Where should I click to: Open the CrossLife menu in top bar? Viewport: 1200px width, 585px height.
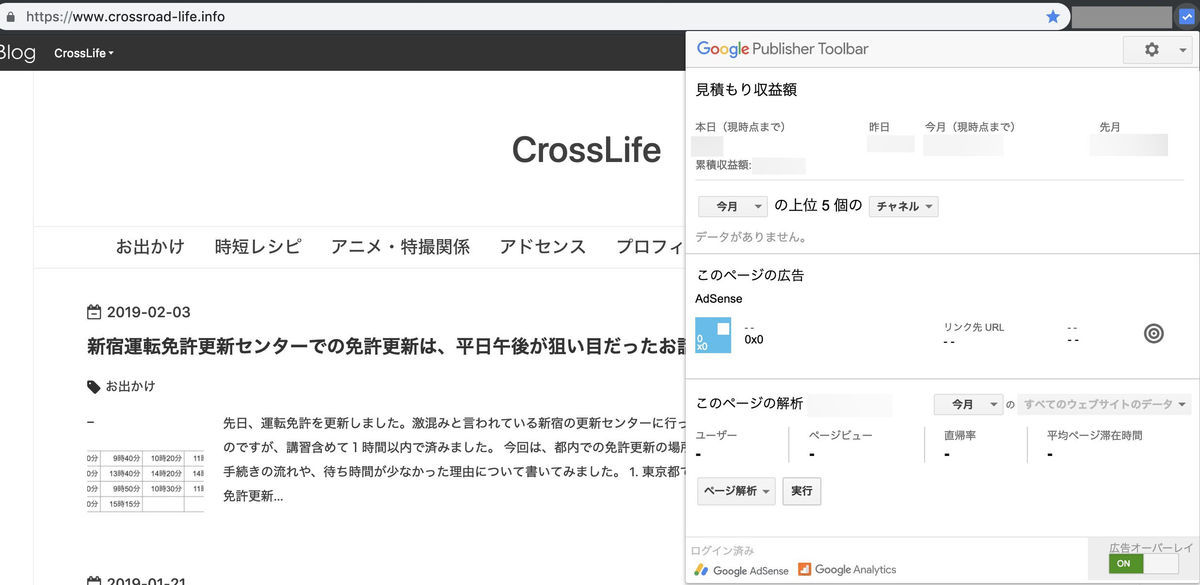pyautogui.click(x=83, y=52)
